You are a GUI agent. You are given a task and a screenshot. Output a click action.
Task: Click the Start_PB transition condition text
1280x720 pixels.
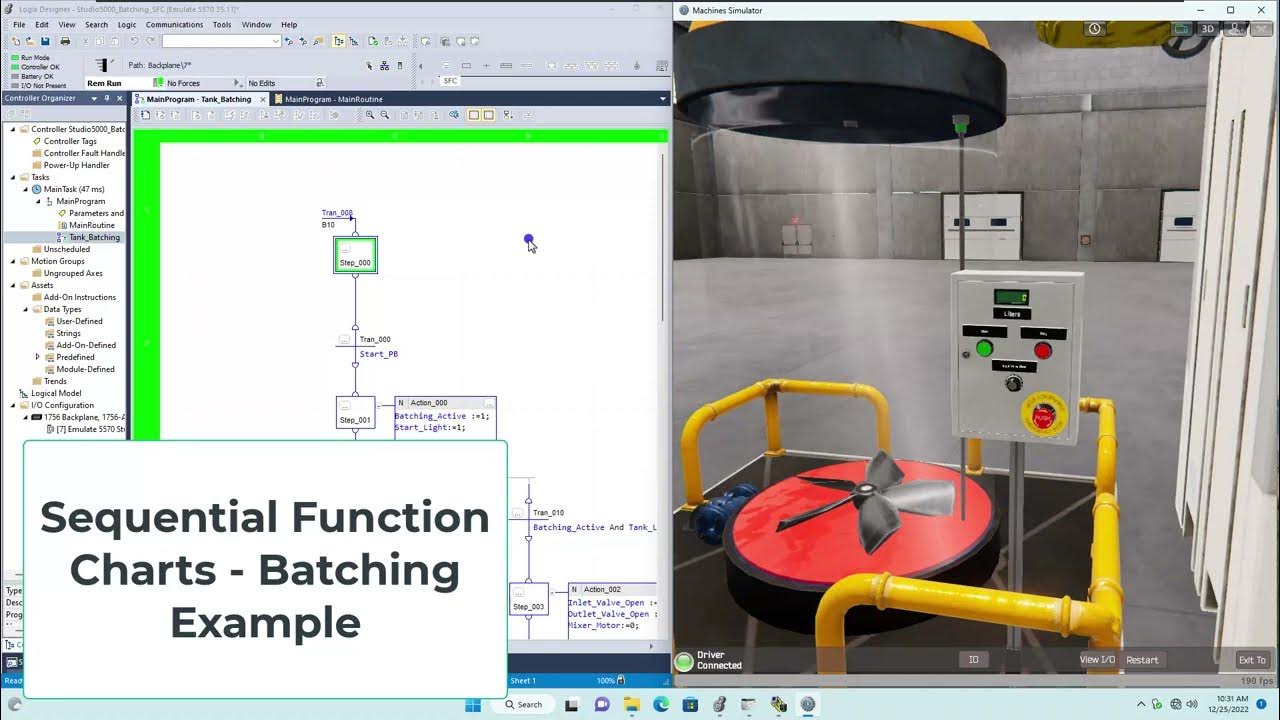coord(379,354)
